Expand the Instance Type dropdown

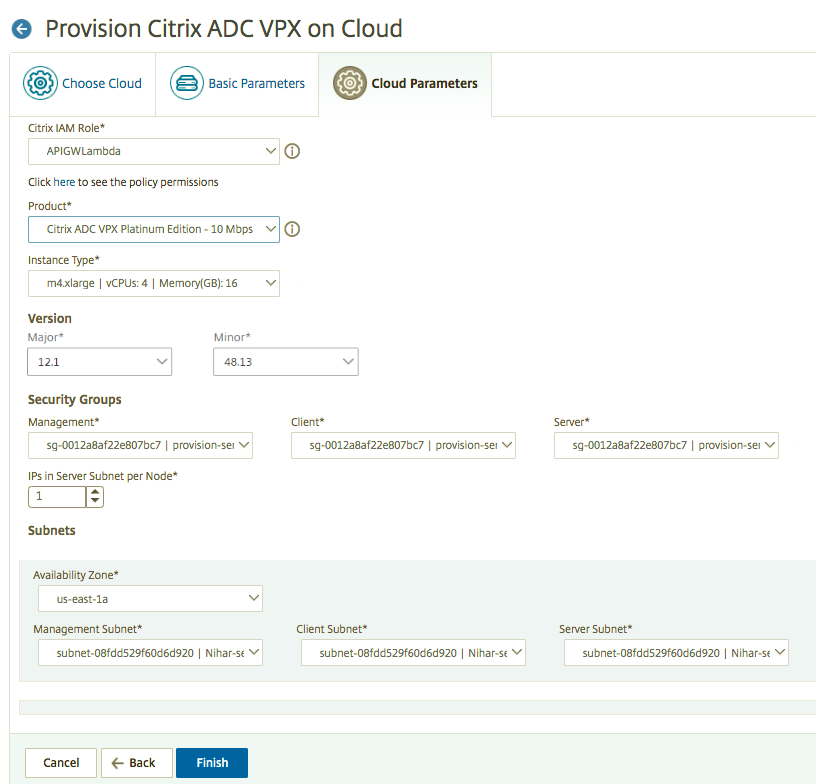pos(154,284)
